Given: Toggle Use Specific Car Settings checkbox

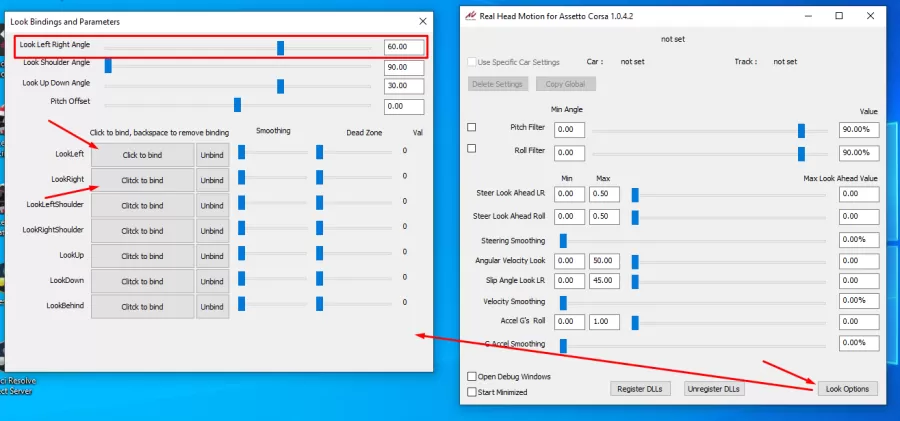Looking at the screenshot, I should 472,61.
